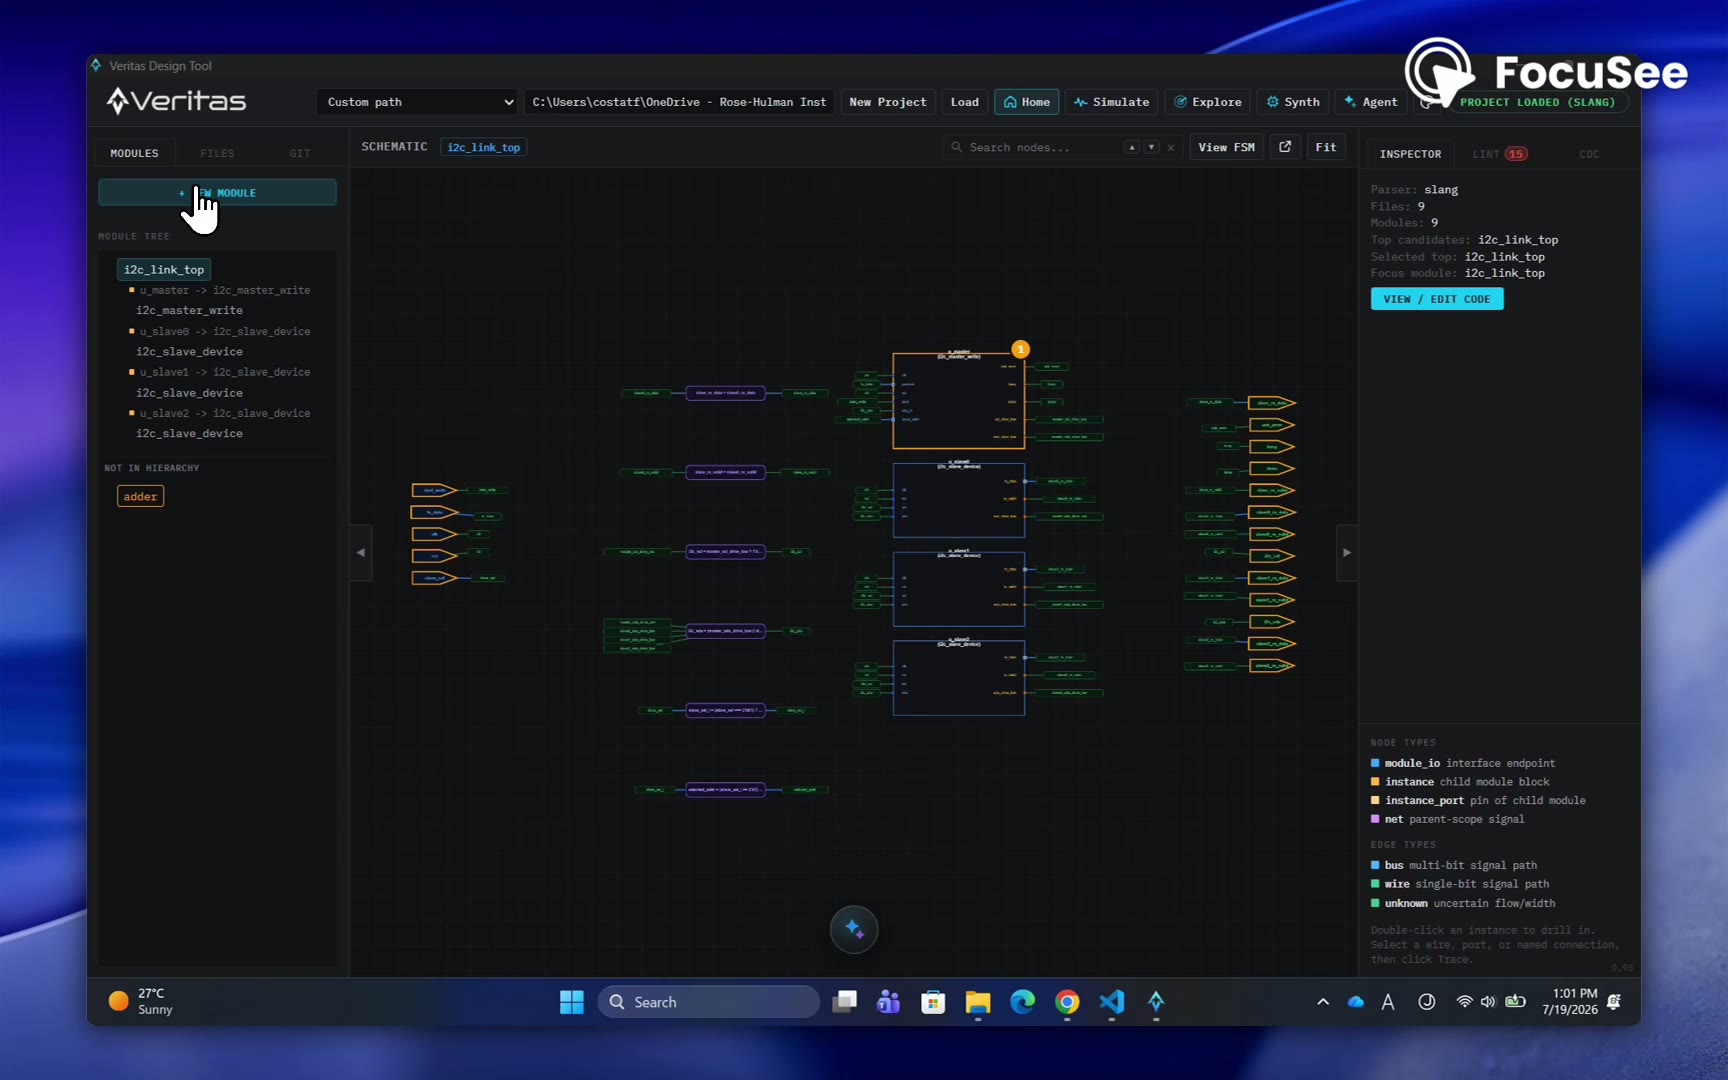
Task: Go to next search result arrow
Action: coord(1151,147)
